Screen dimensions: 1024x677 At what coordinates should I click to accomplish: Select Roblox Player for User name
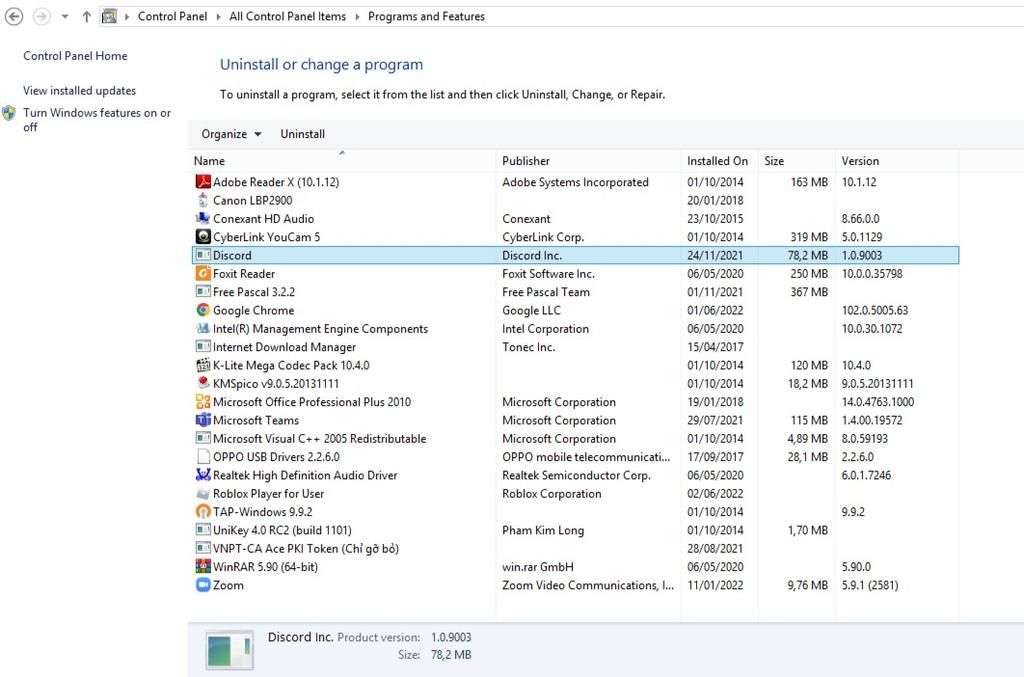(x=268, y=494)
